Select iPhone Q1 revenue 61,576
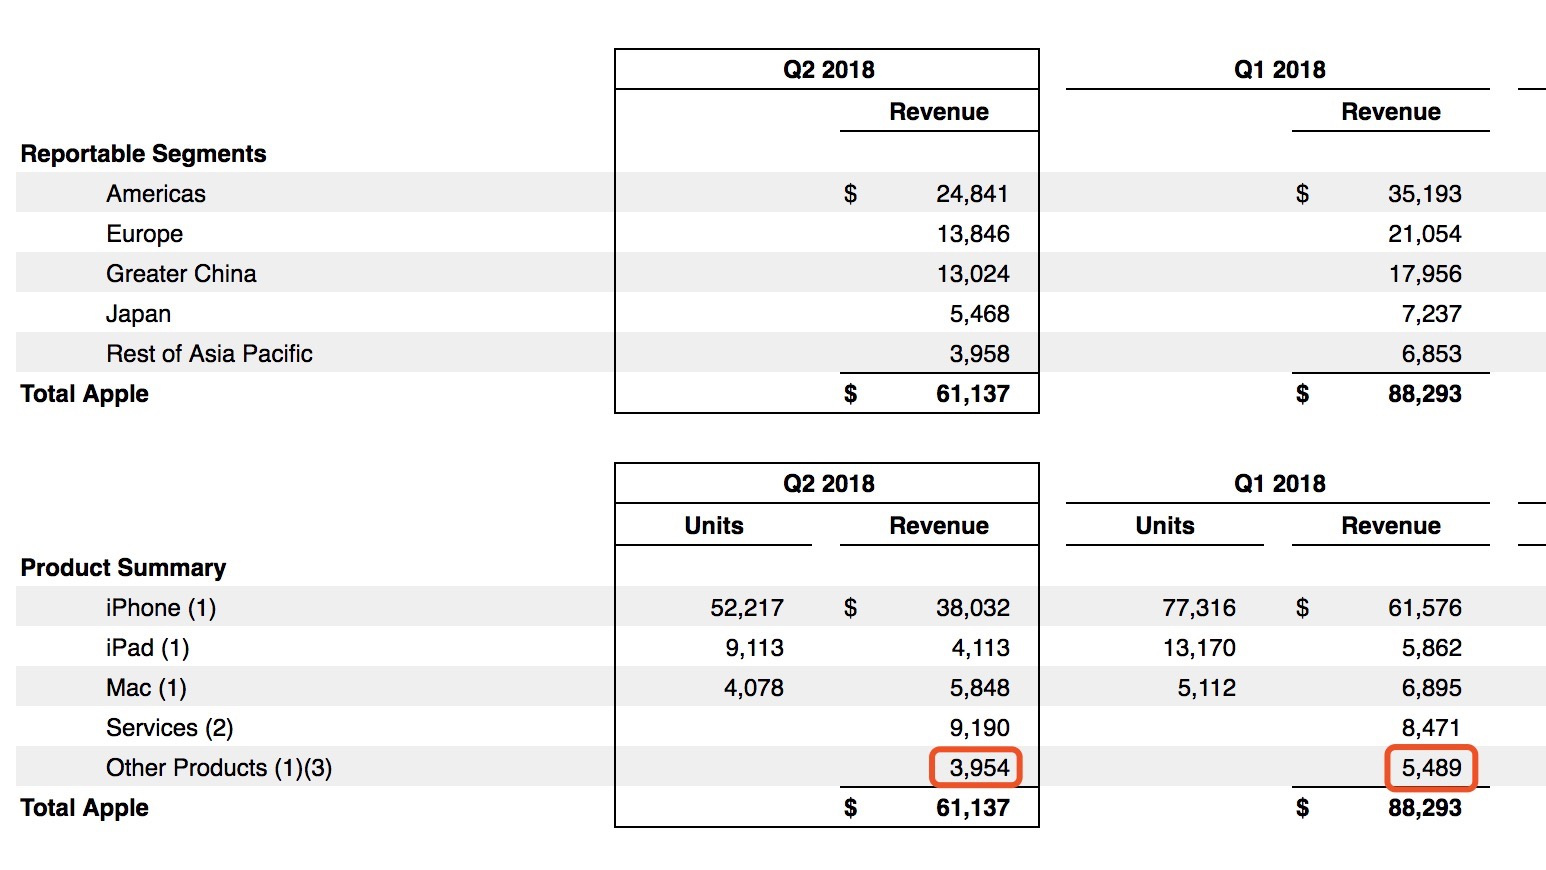1546x870 pixels. pyautogui.click(x=1425, y=608)
